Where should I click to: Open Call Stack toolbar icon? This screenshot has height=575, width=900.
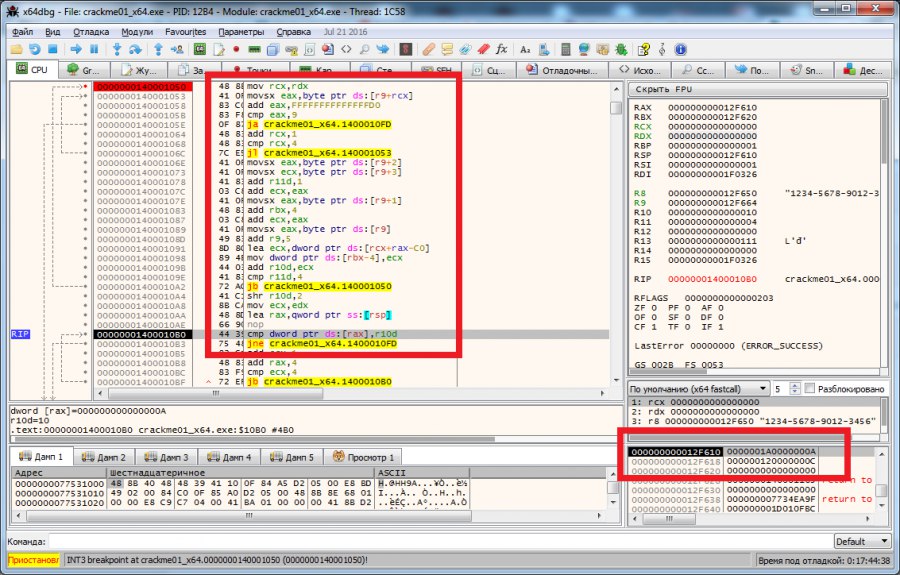pyautogui.click(x=273, y=49)
